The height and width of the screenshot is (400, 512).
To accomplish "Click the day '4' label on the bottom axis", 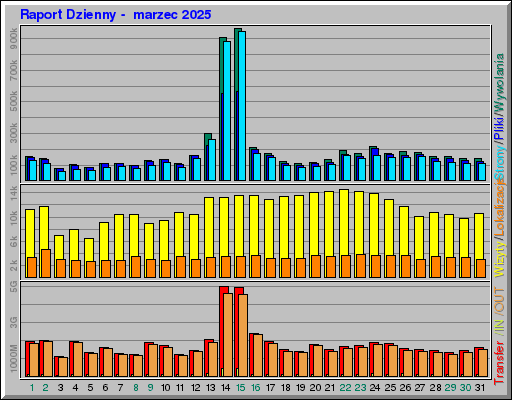I will [75, 388].
